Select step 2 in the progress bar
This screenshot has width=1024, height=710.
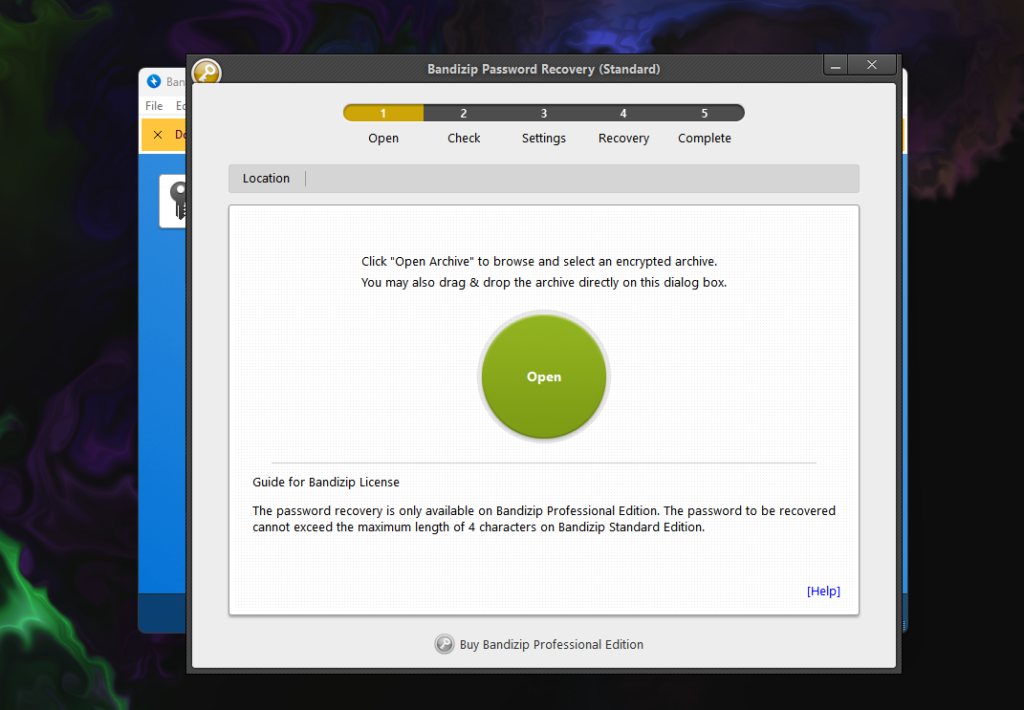[464, 113]
